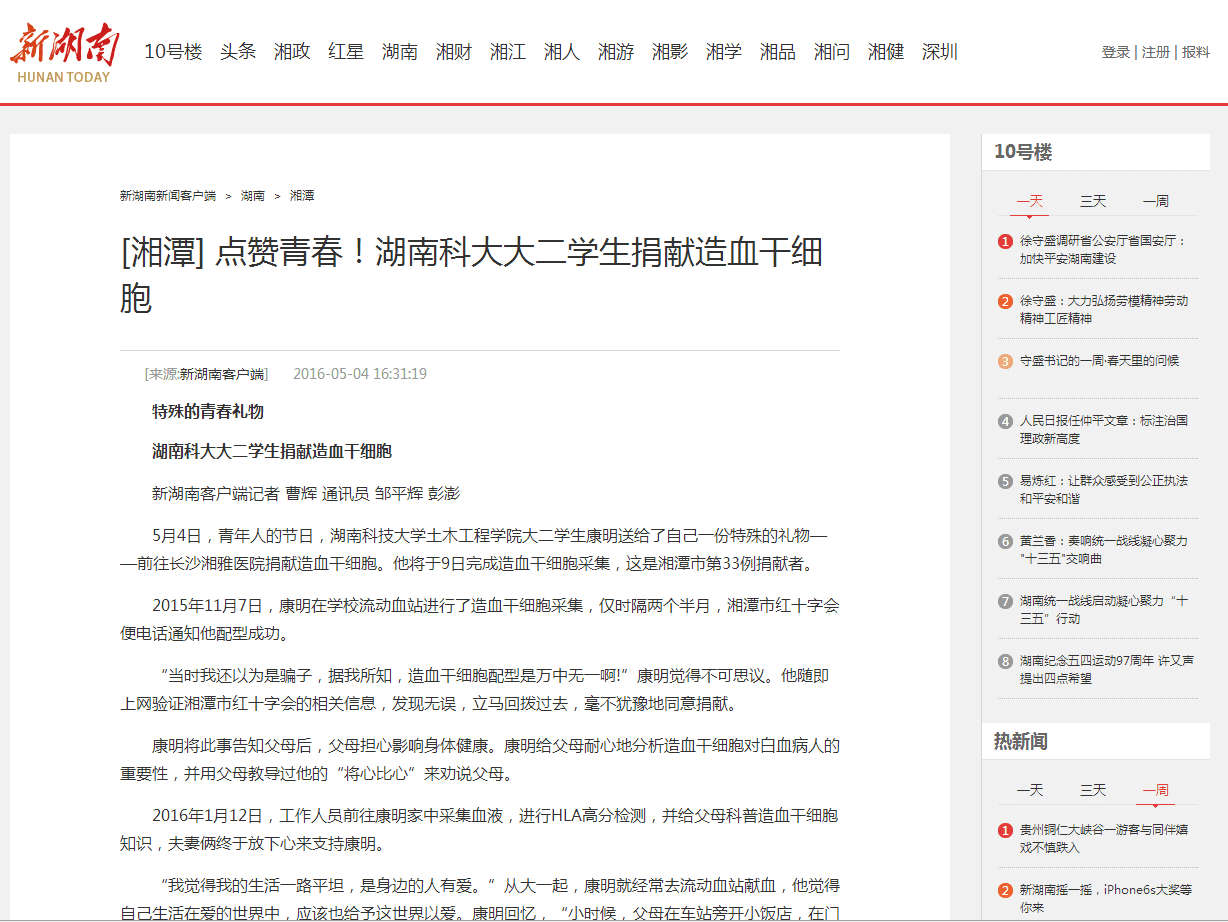Open story 易炼红：让群众感受到公正执法
The image size is (1228, 922).
[x=1104, y=489]
